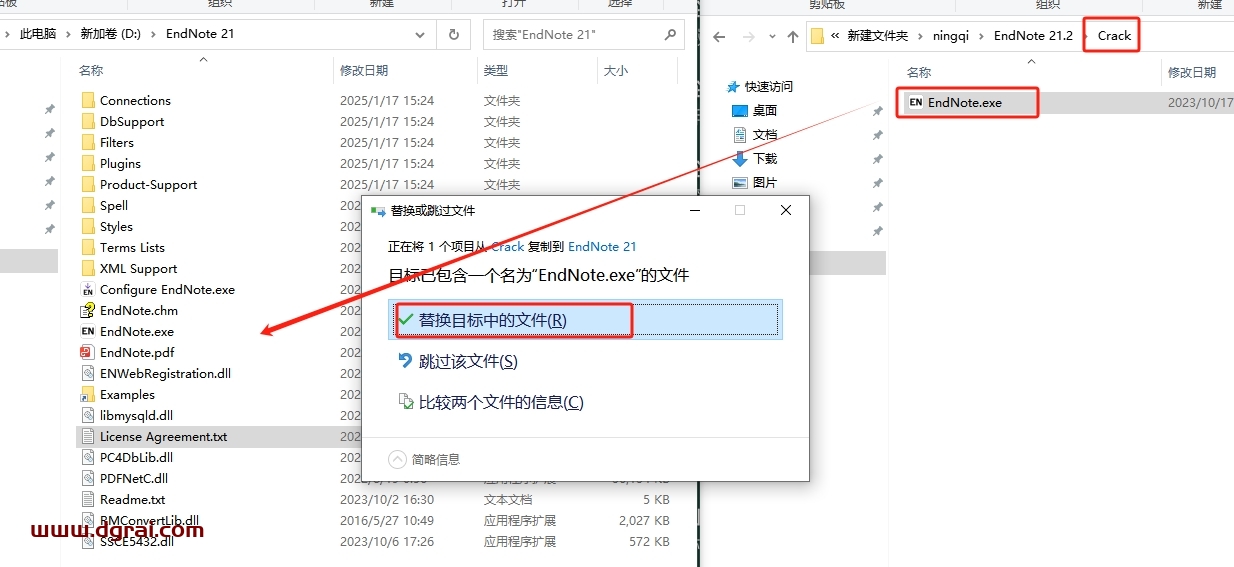The height and width of the screenshot is (567, 1234).
Task: Click Crack breadcrumb in right window
Action: pyautogui.click(x=1114, y=36)
